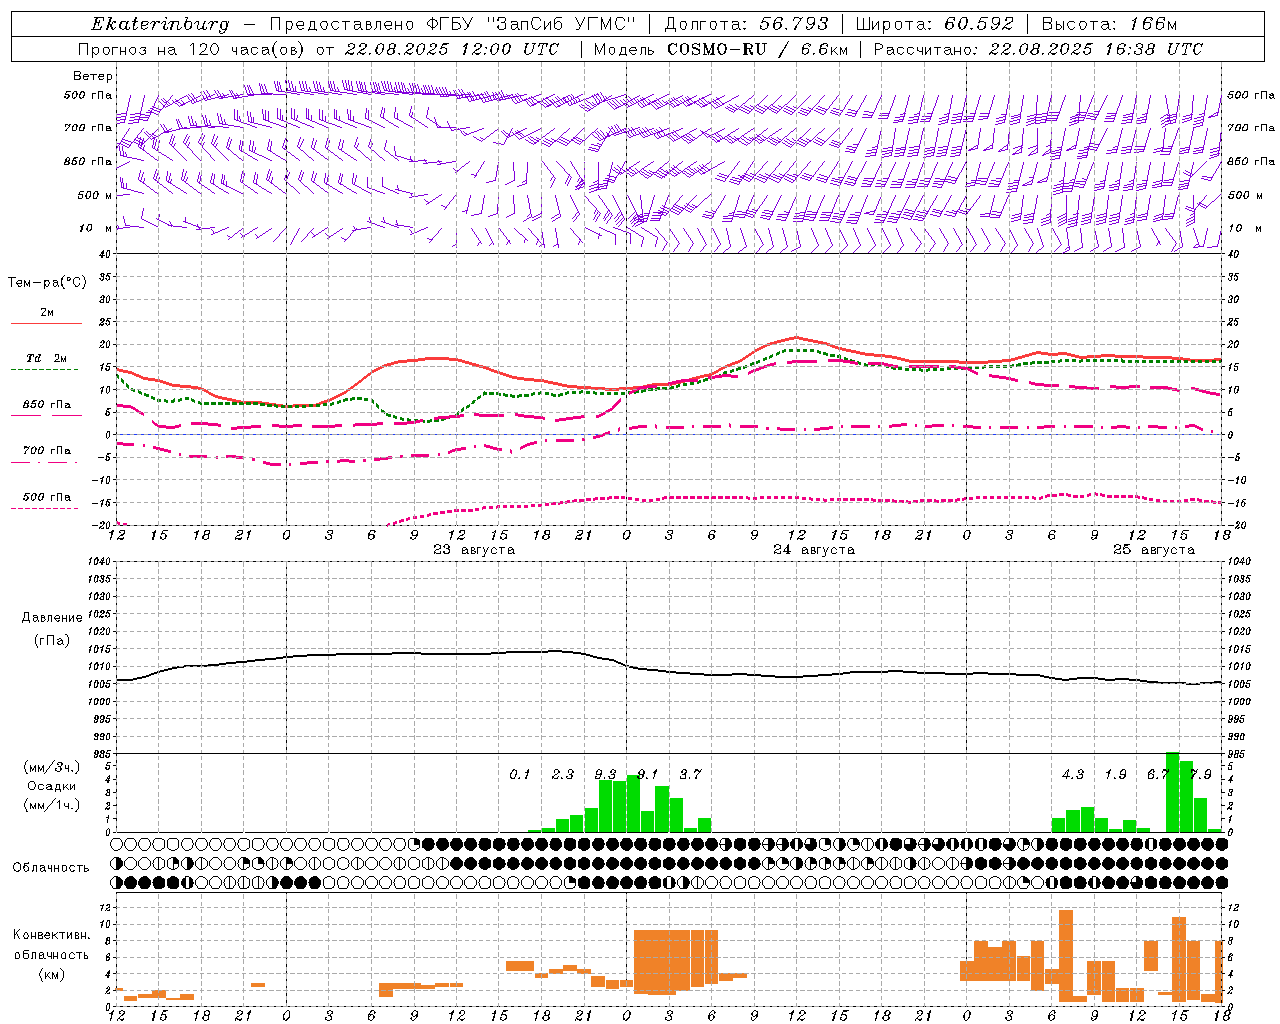The height and width of the screenshot is (1024, 1280).
Task: Click the 1.9 precipitation total
Action: [x=1116, y=774]
